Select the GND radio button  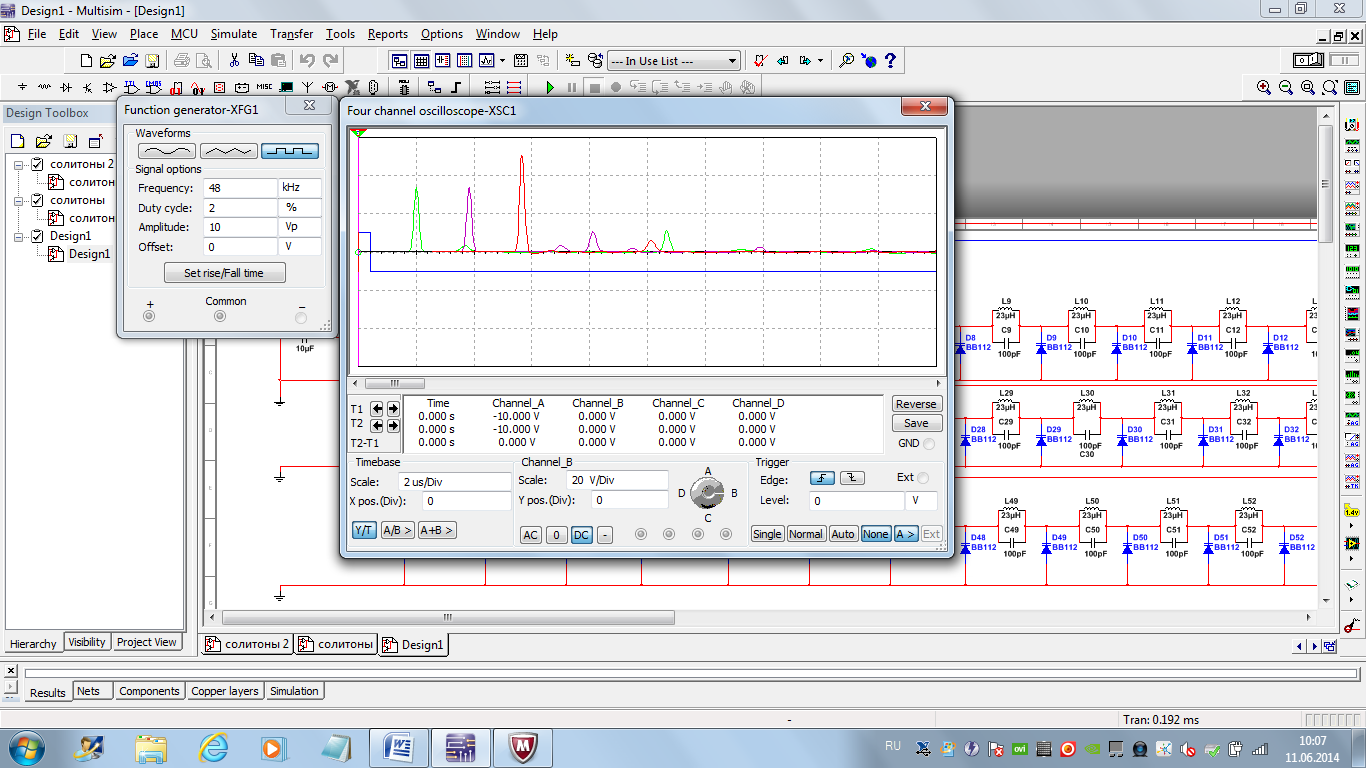click(930, 444)
